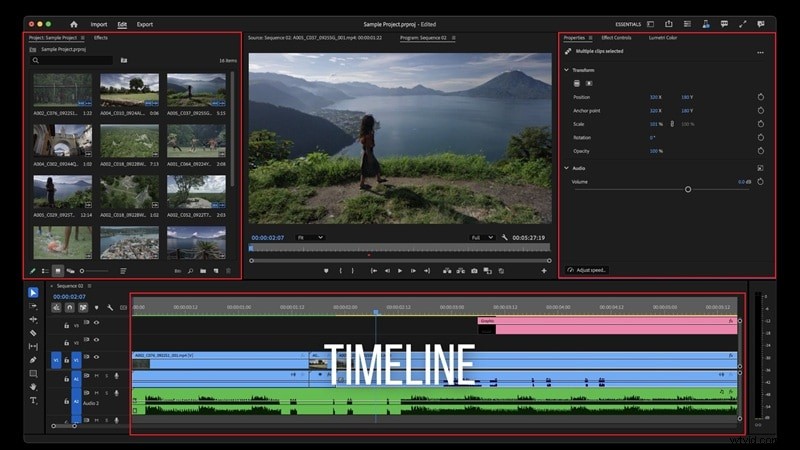The height and width of the screenshot is (450, 800).
Task: Open Program monitor settings wrench
Action: [x=505, y=237]
